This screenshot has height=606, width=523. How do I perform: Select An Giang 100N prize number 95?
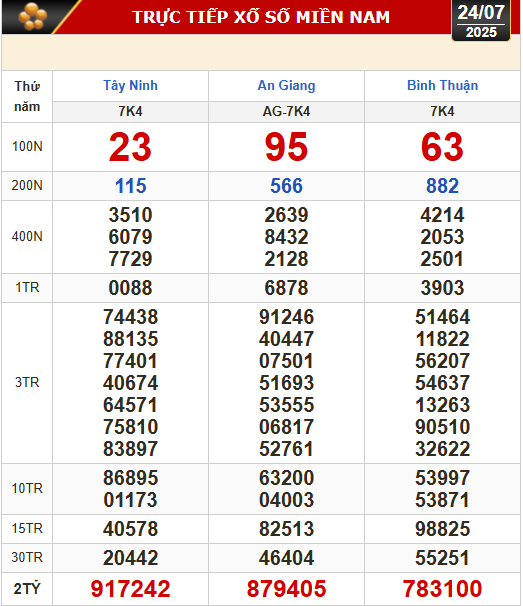pyautogui.click(x=286, y=147)
